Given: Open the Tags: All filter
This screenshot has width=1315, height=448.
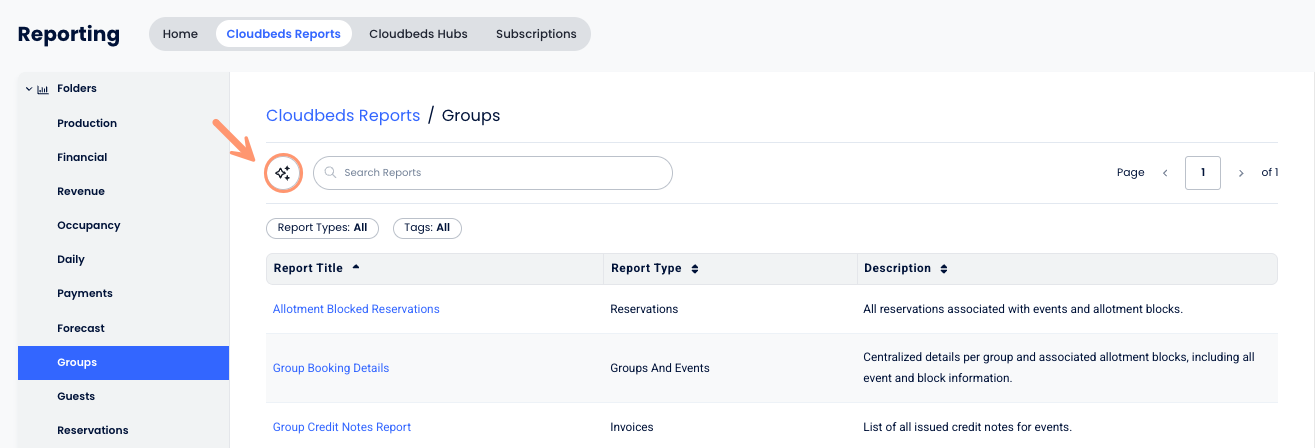Looking at the screenshot, I should point(427,228).
